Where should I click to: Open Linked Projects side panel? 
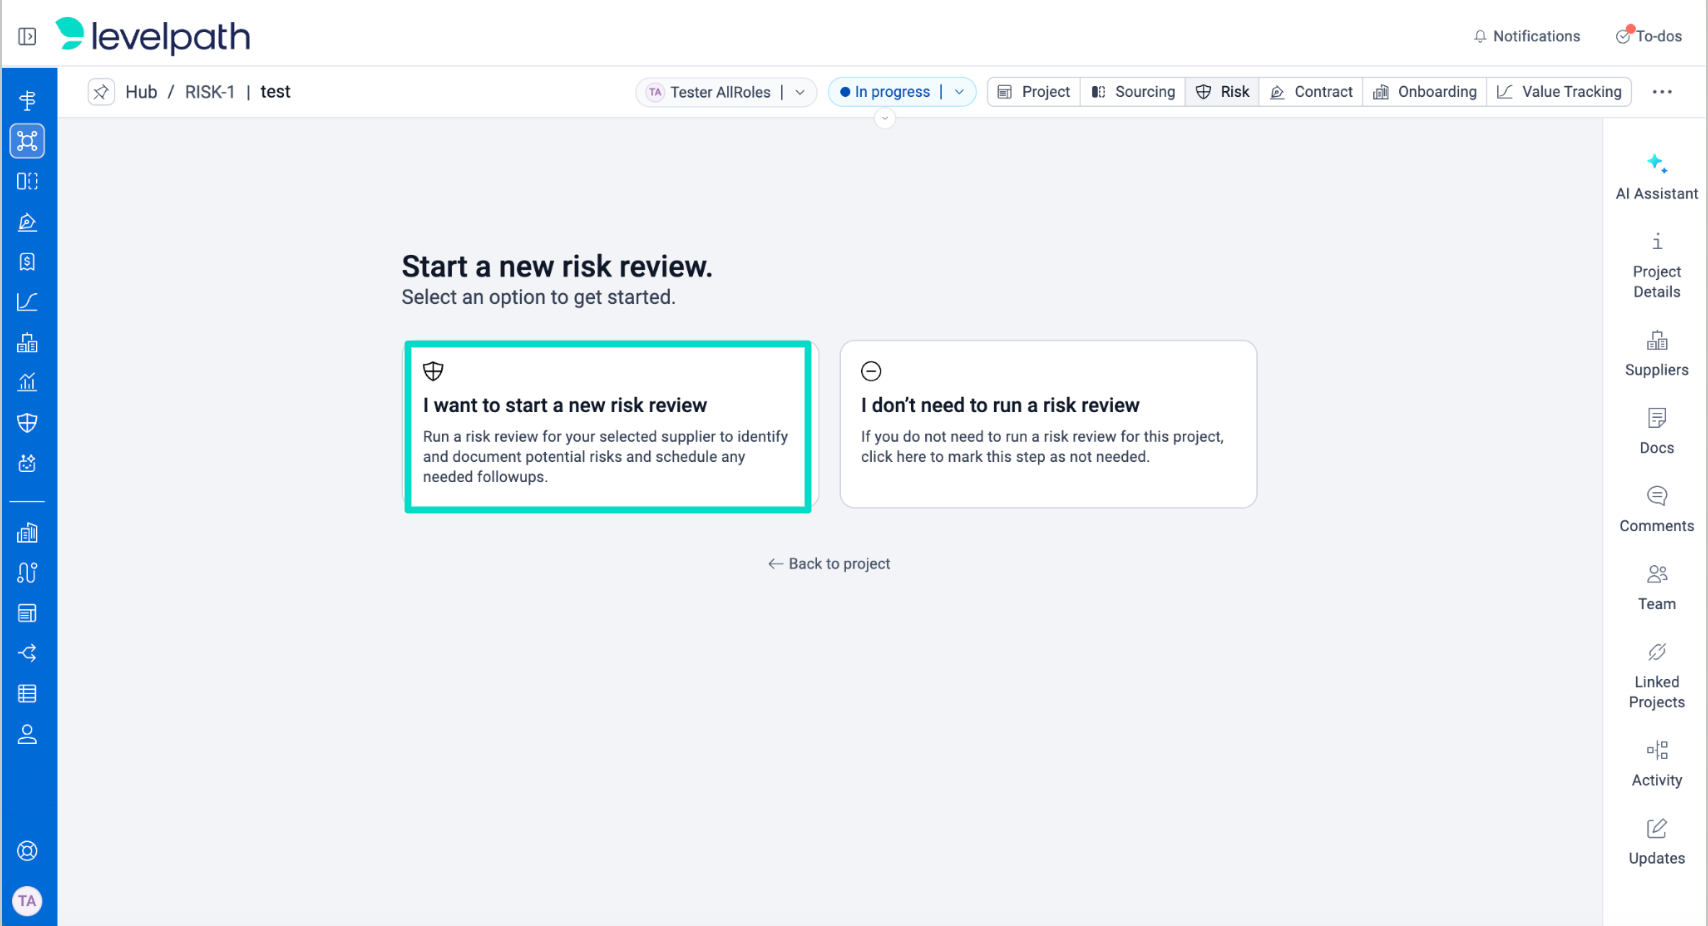tap(1656, 676)
